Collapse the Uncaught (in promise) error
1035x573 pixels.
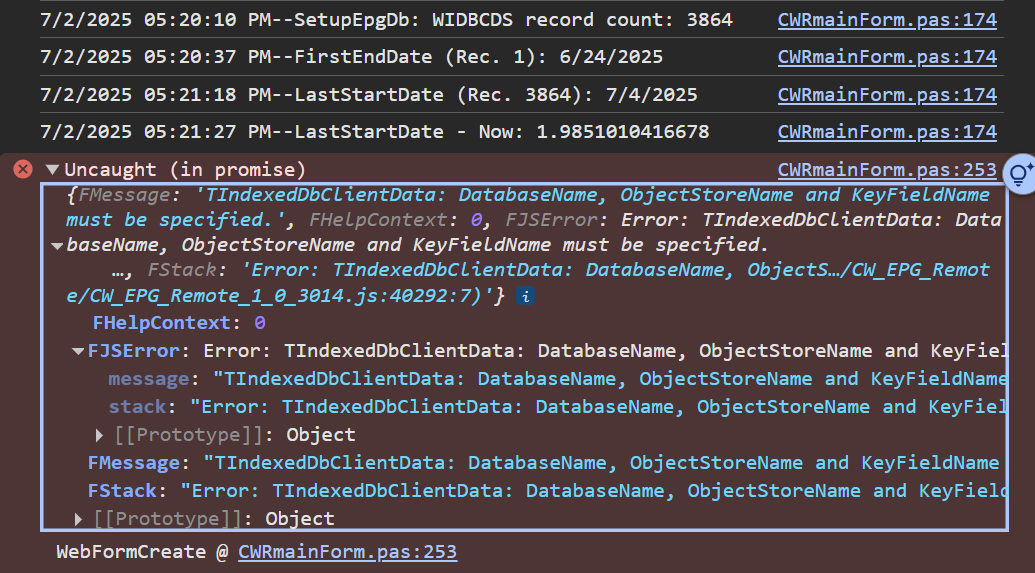[53, 170]
